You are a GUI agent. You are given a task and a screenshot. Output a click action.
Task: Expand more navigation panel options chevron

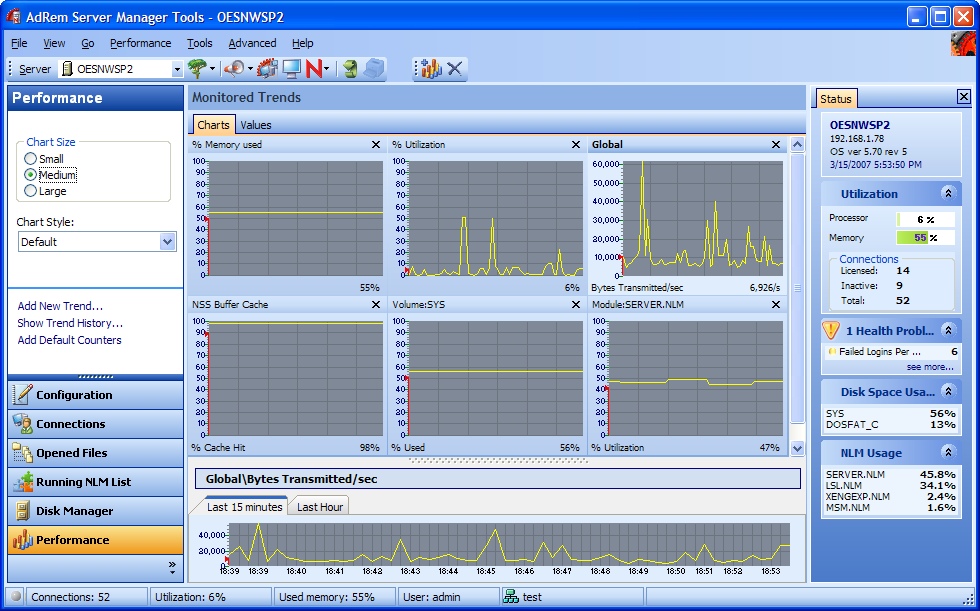[x=172, y=567]
